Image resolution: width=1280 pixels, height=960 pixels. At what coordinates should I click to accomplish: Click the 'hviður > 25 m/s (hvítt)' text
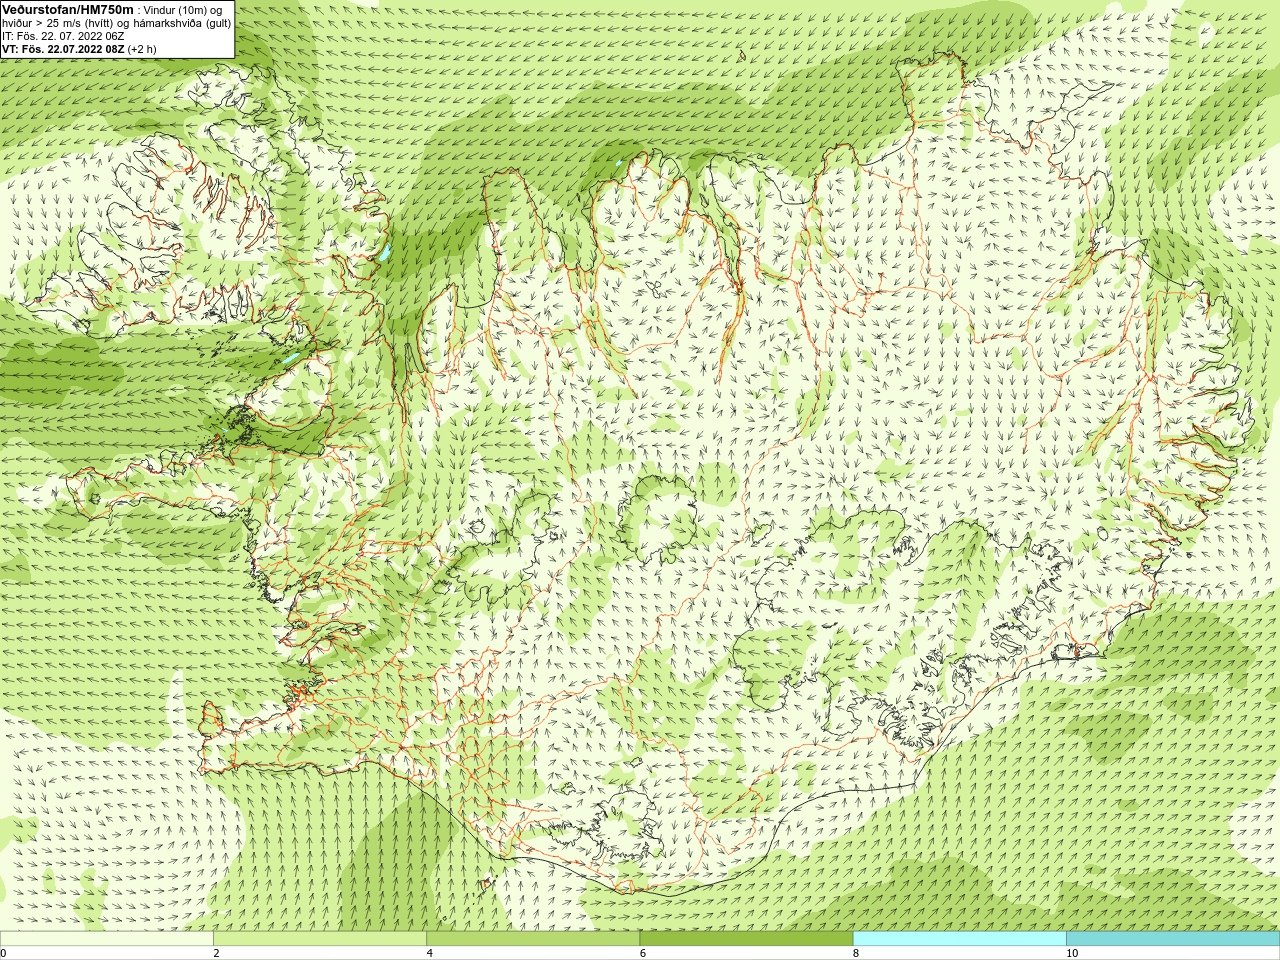(x=61, y=22)
